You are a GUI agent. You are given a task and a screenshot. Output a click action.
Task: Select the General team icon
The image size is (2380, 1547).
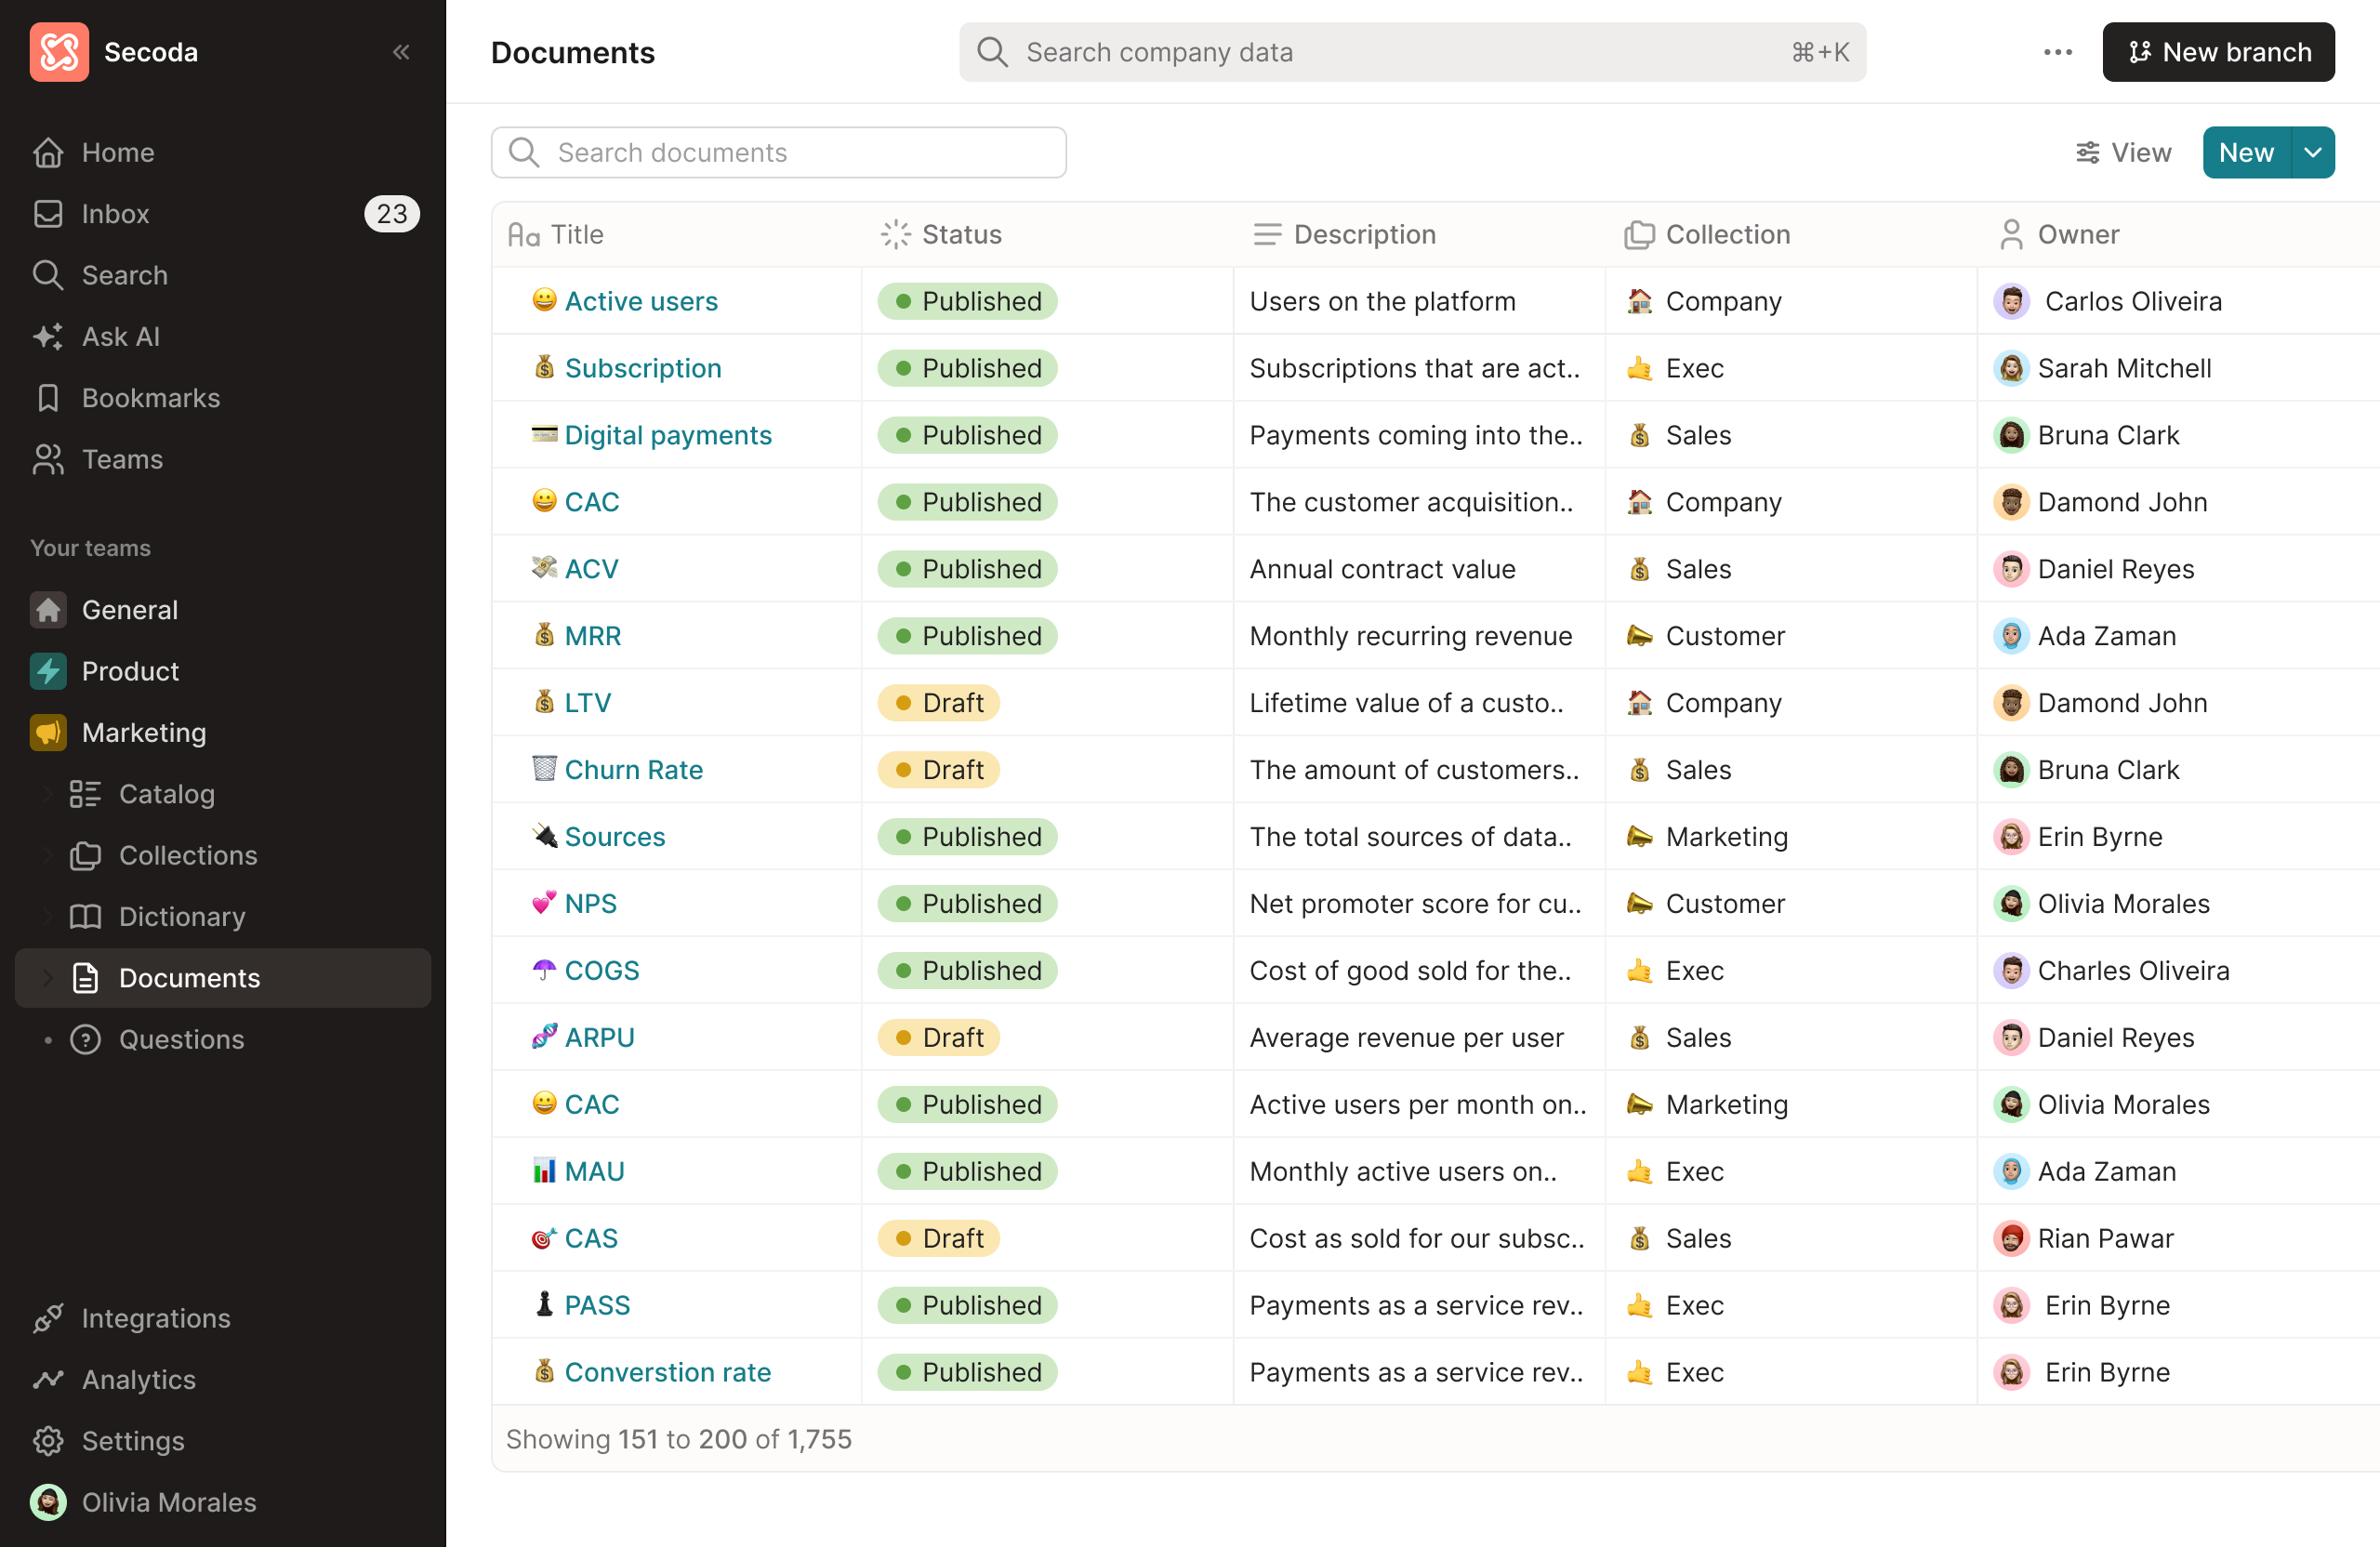pos(48,610)
